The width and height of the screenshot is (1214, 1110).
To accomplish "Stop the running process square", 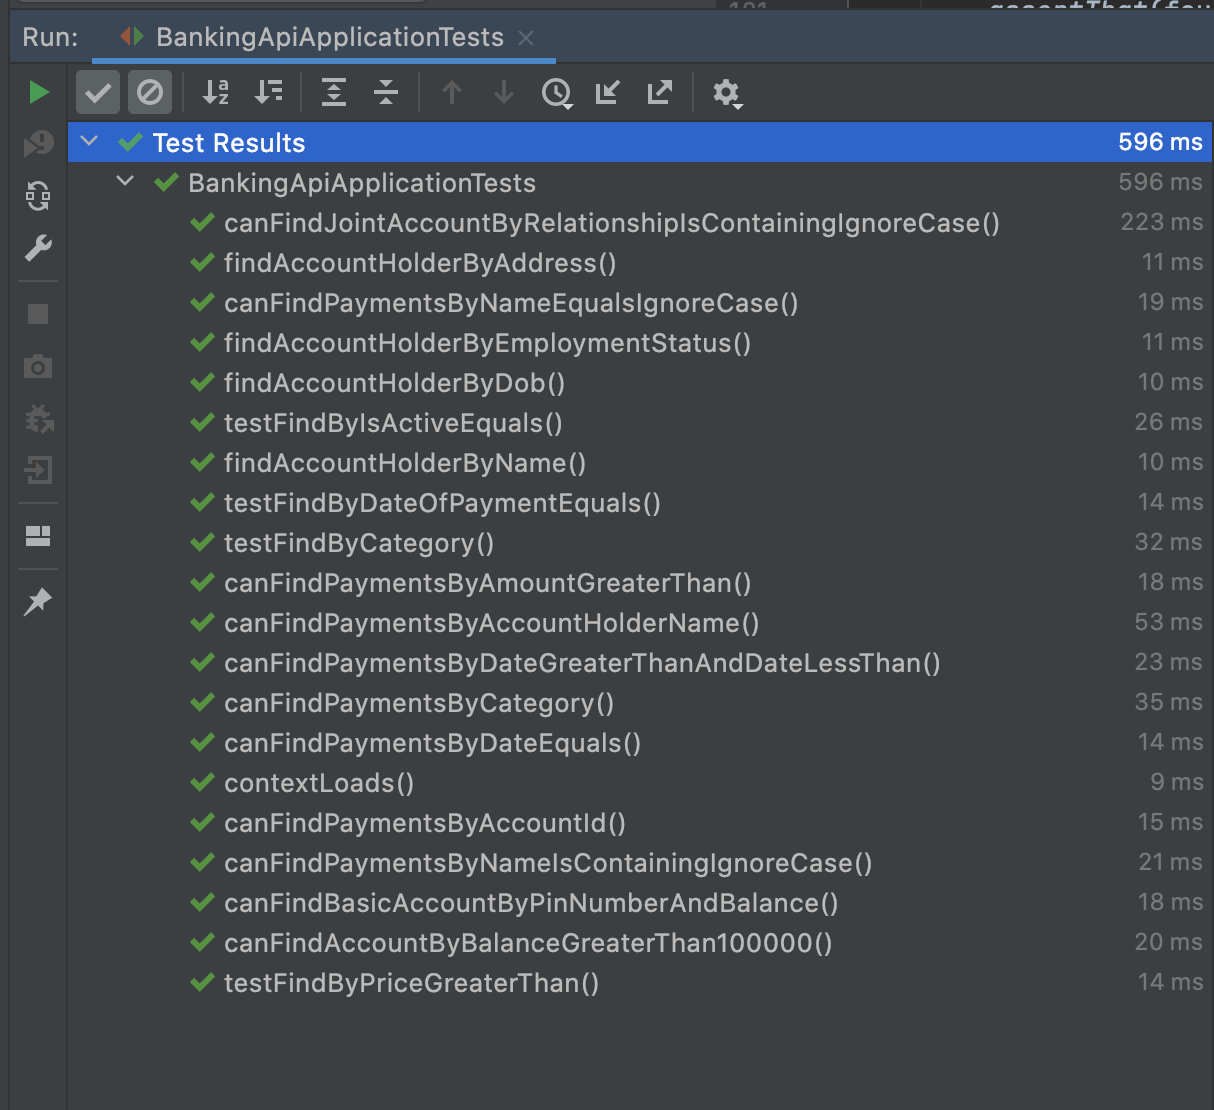I will 38,314.
